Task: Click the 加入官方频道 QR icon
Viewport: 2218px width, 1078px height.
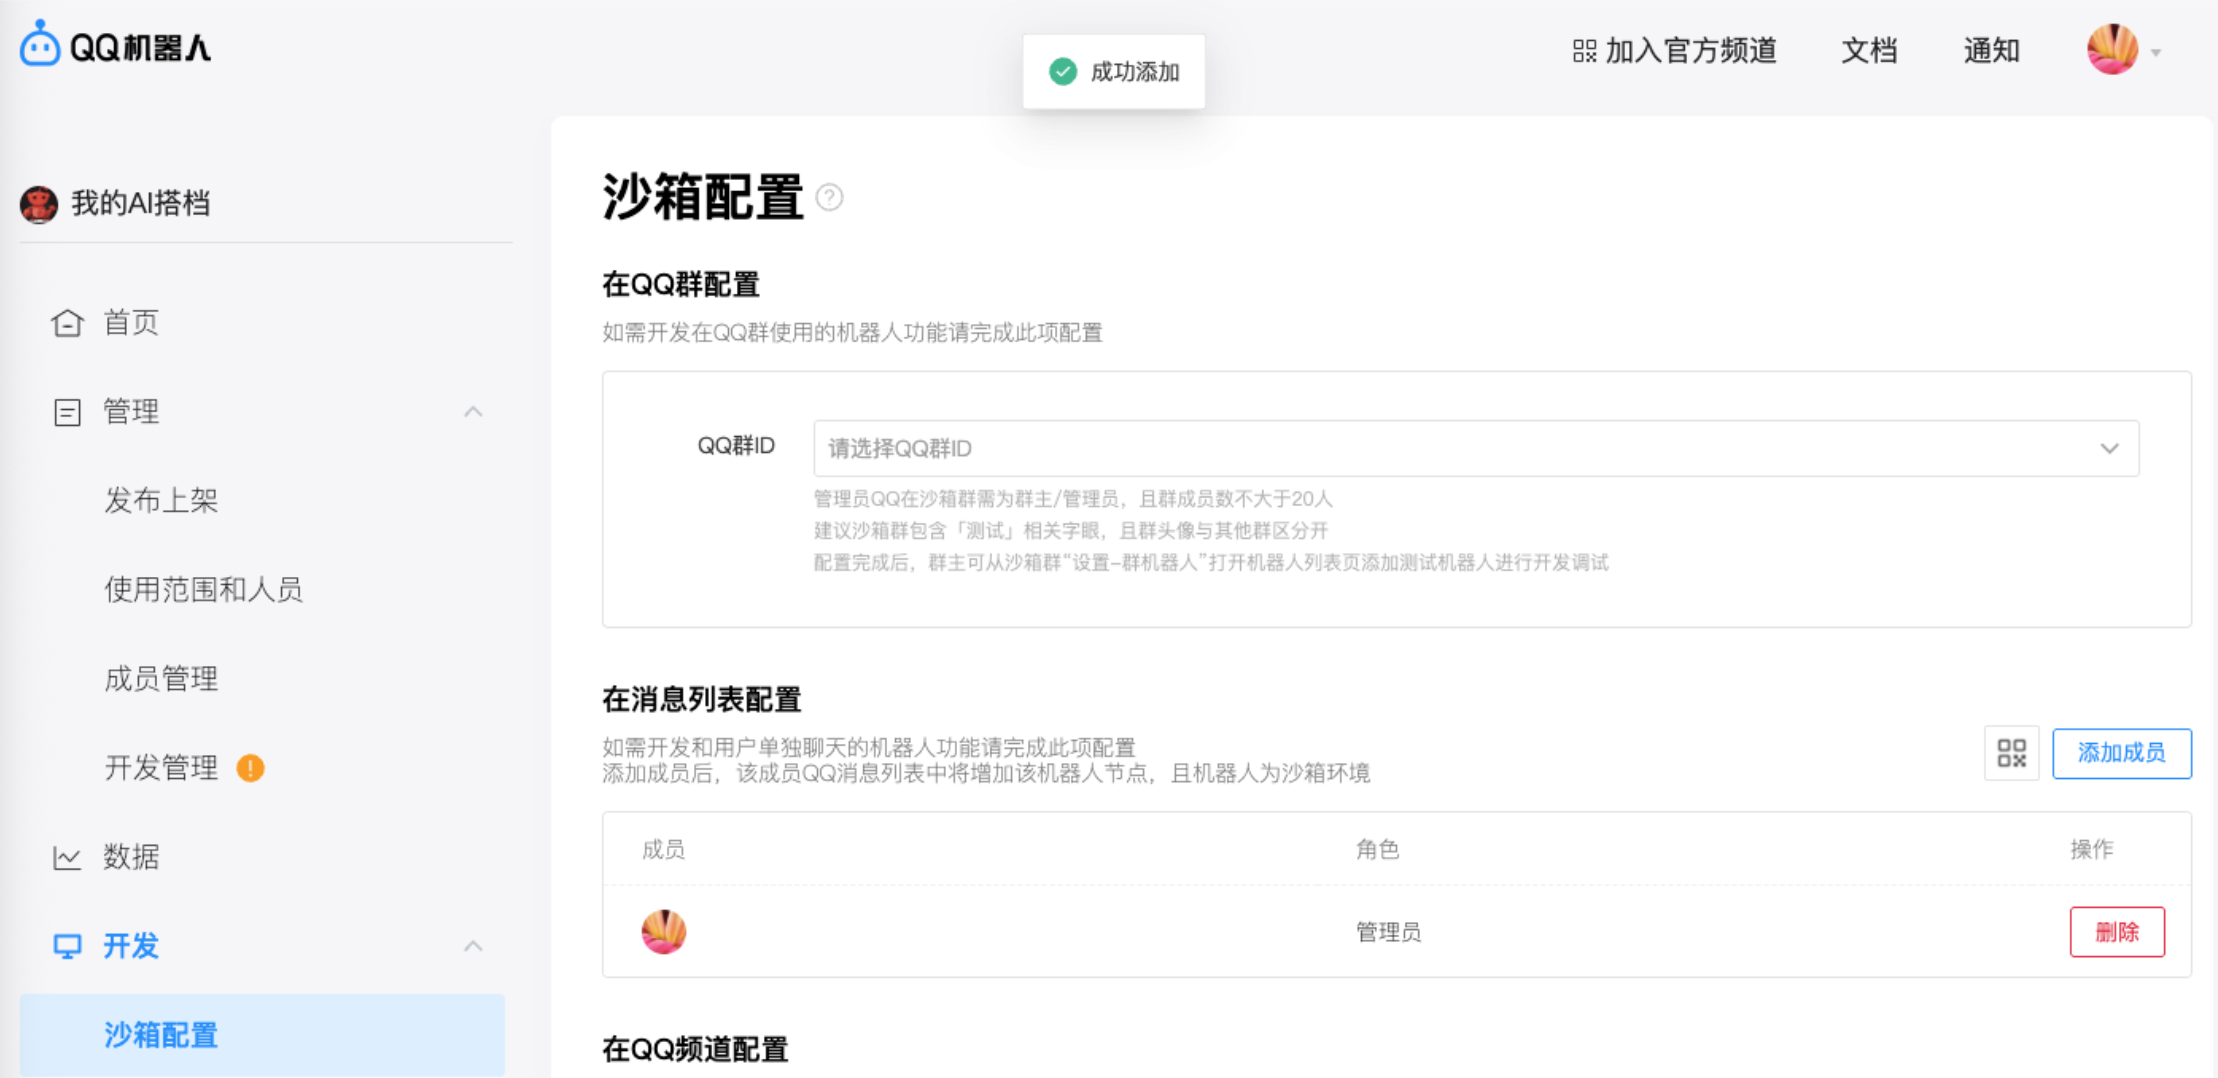Action: coord(1583,49)
